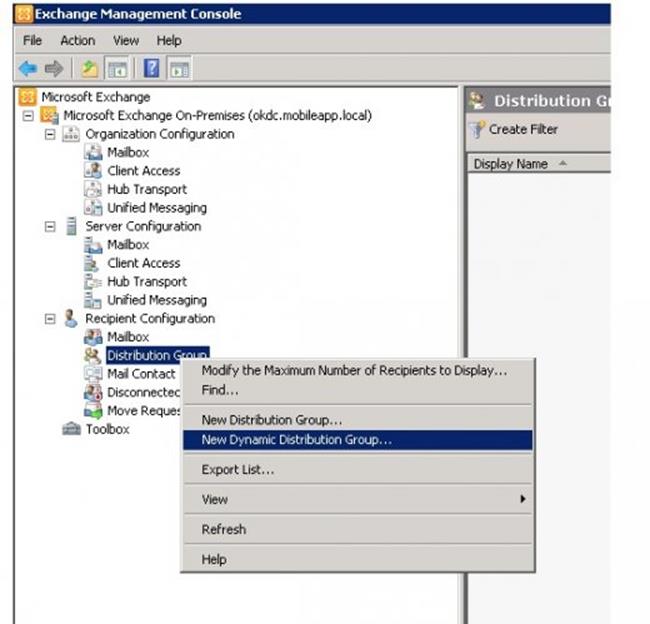Click the Toolbox icon in tree
650x624 pixels.
pyautogui.click(x=71, y=429)
